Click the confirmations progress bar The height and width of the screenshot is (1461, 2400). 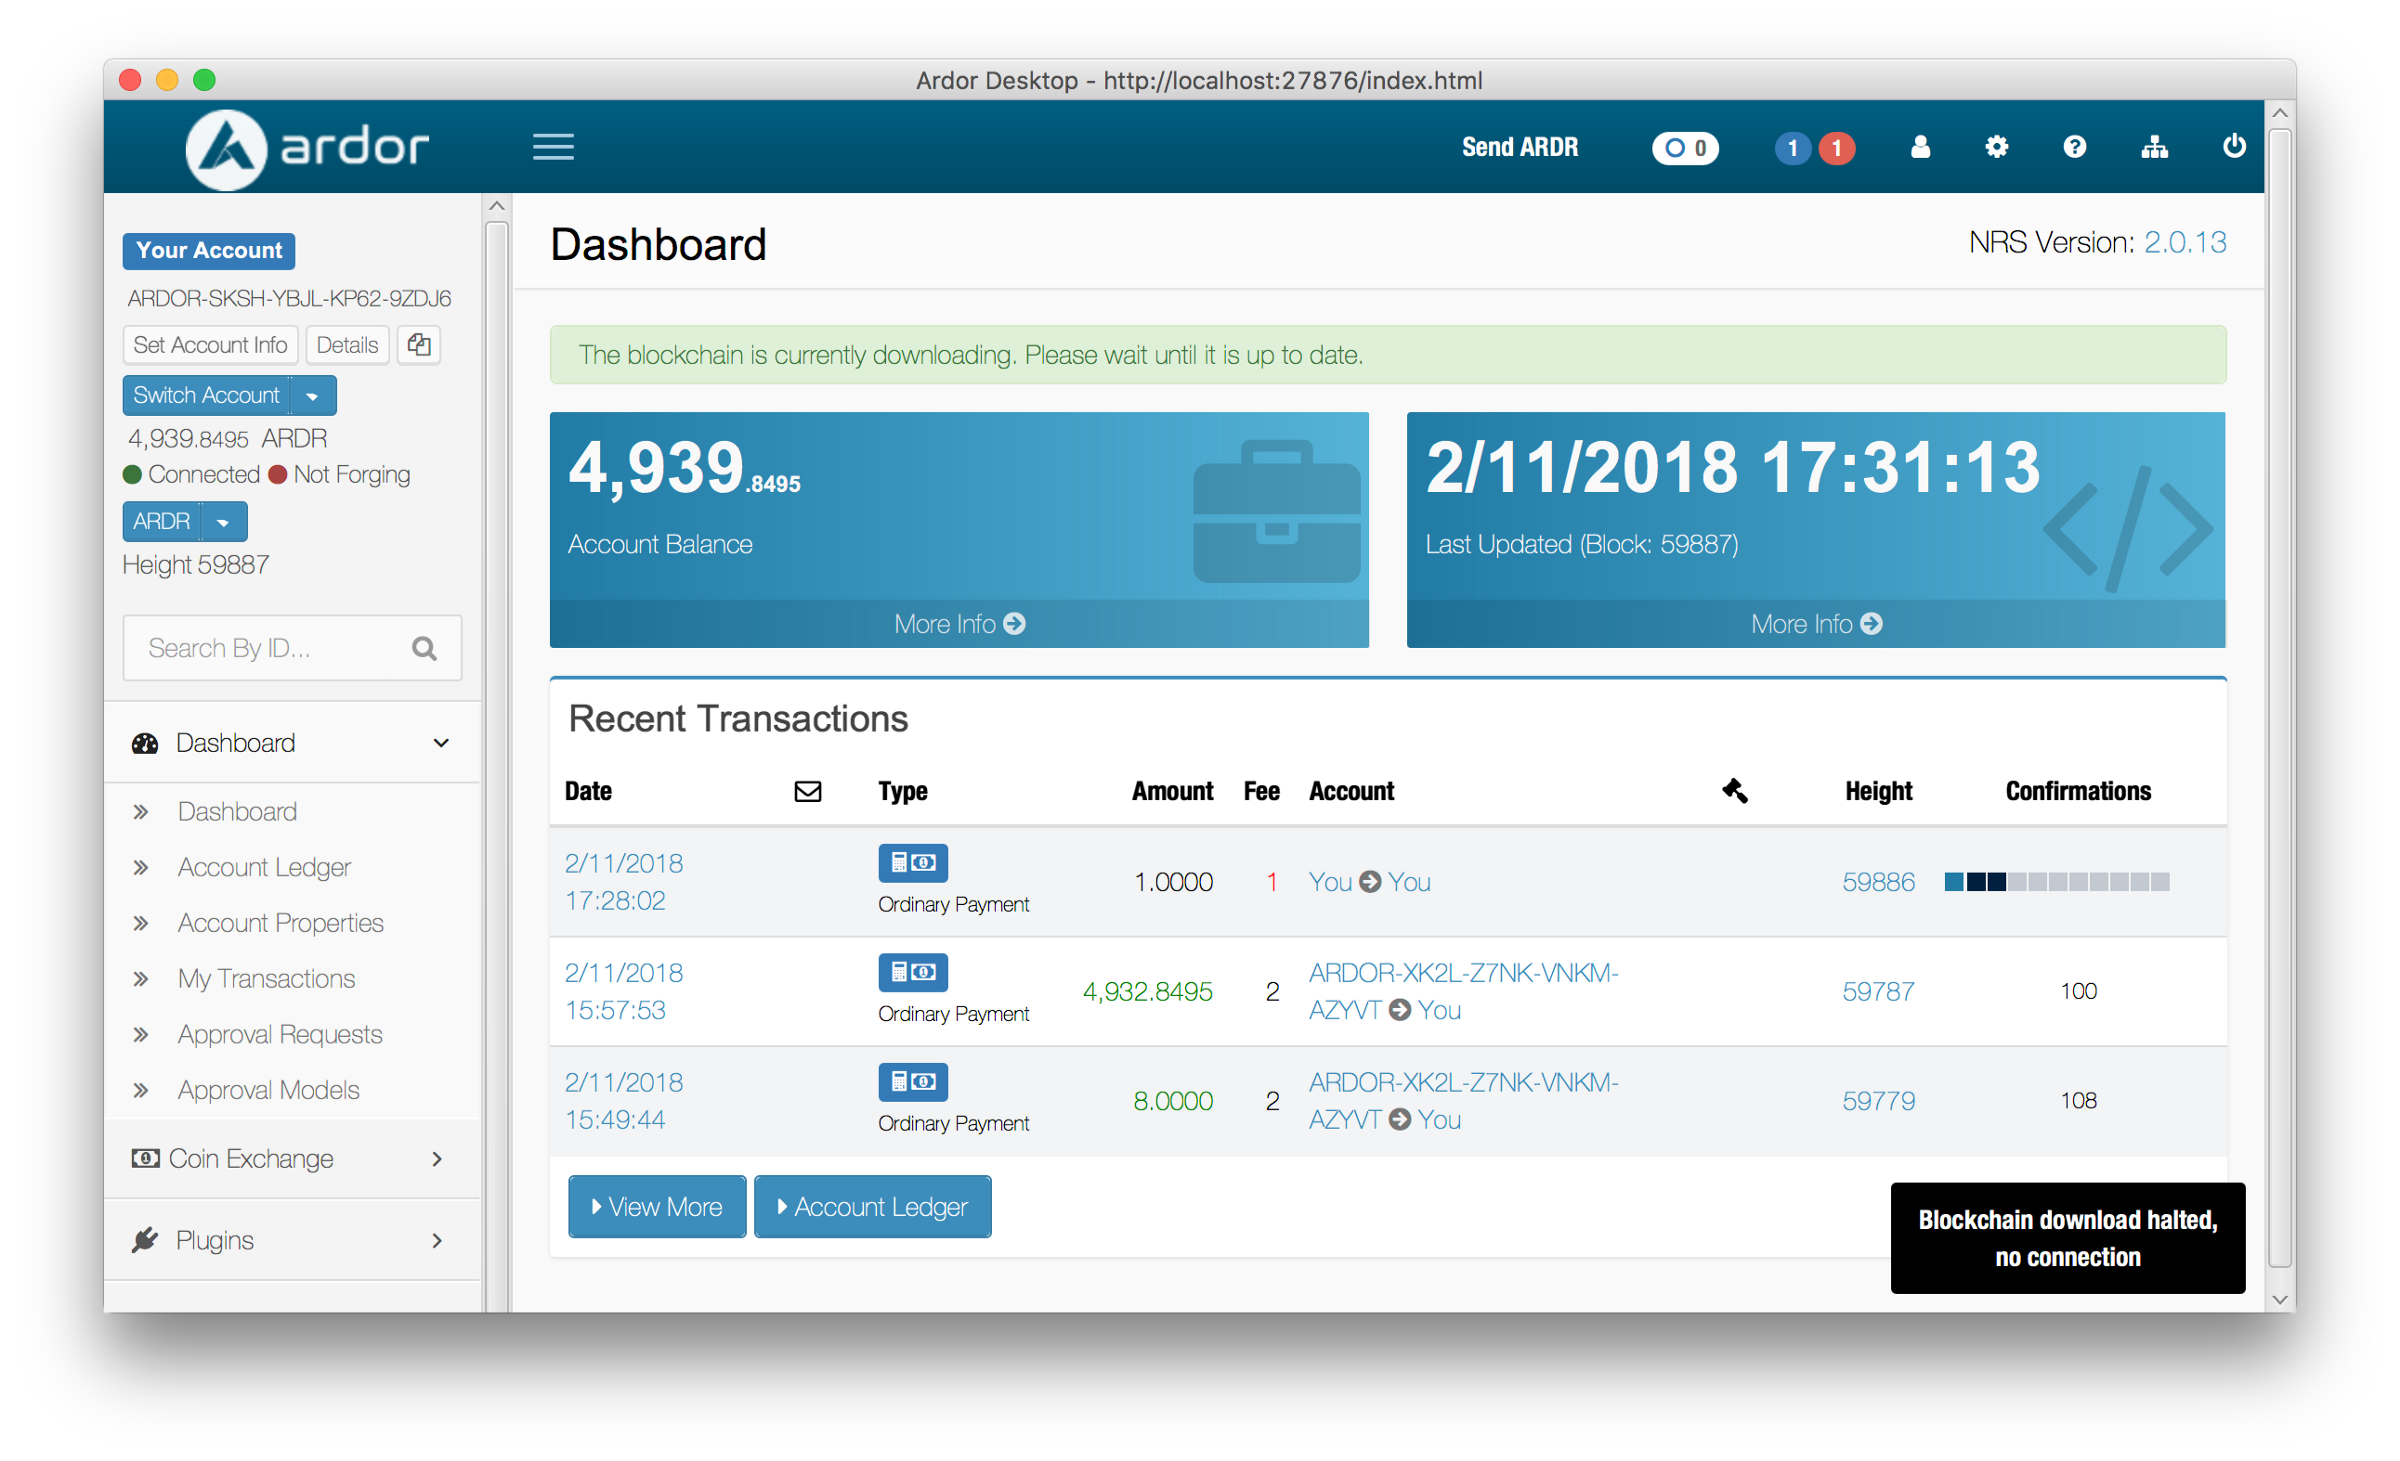pyautogui.click(x=2056, y=882)
